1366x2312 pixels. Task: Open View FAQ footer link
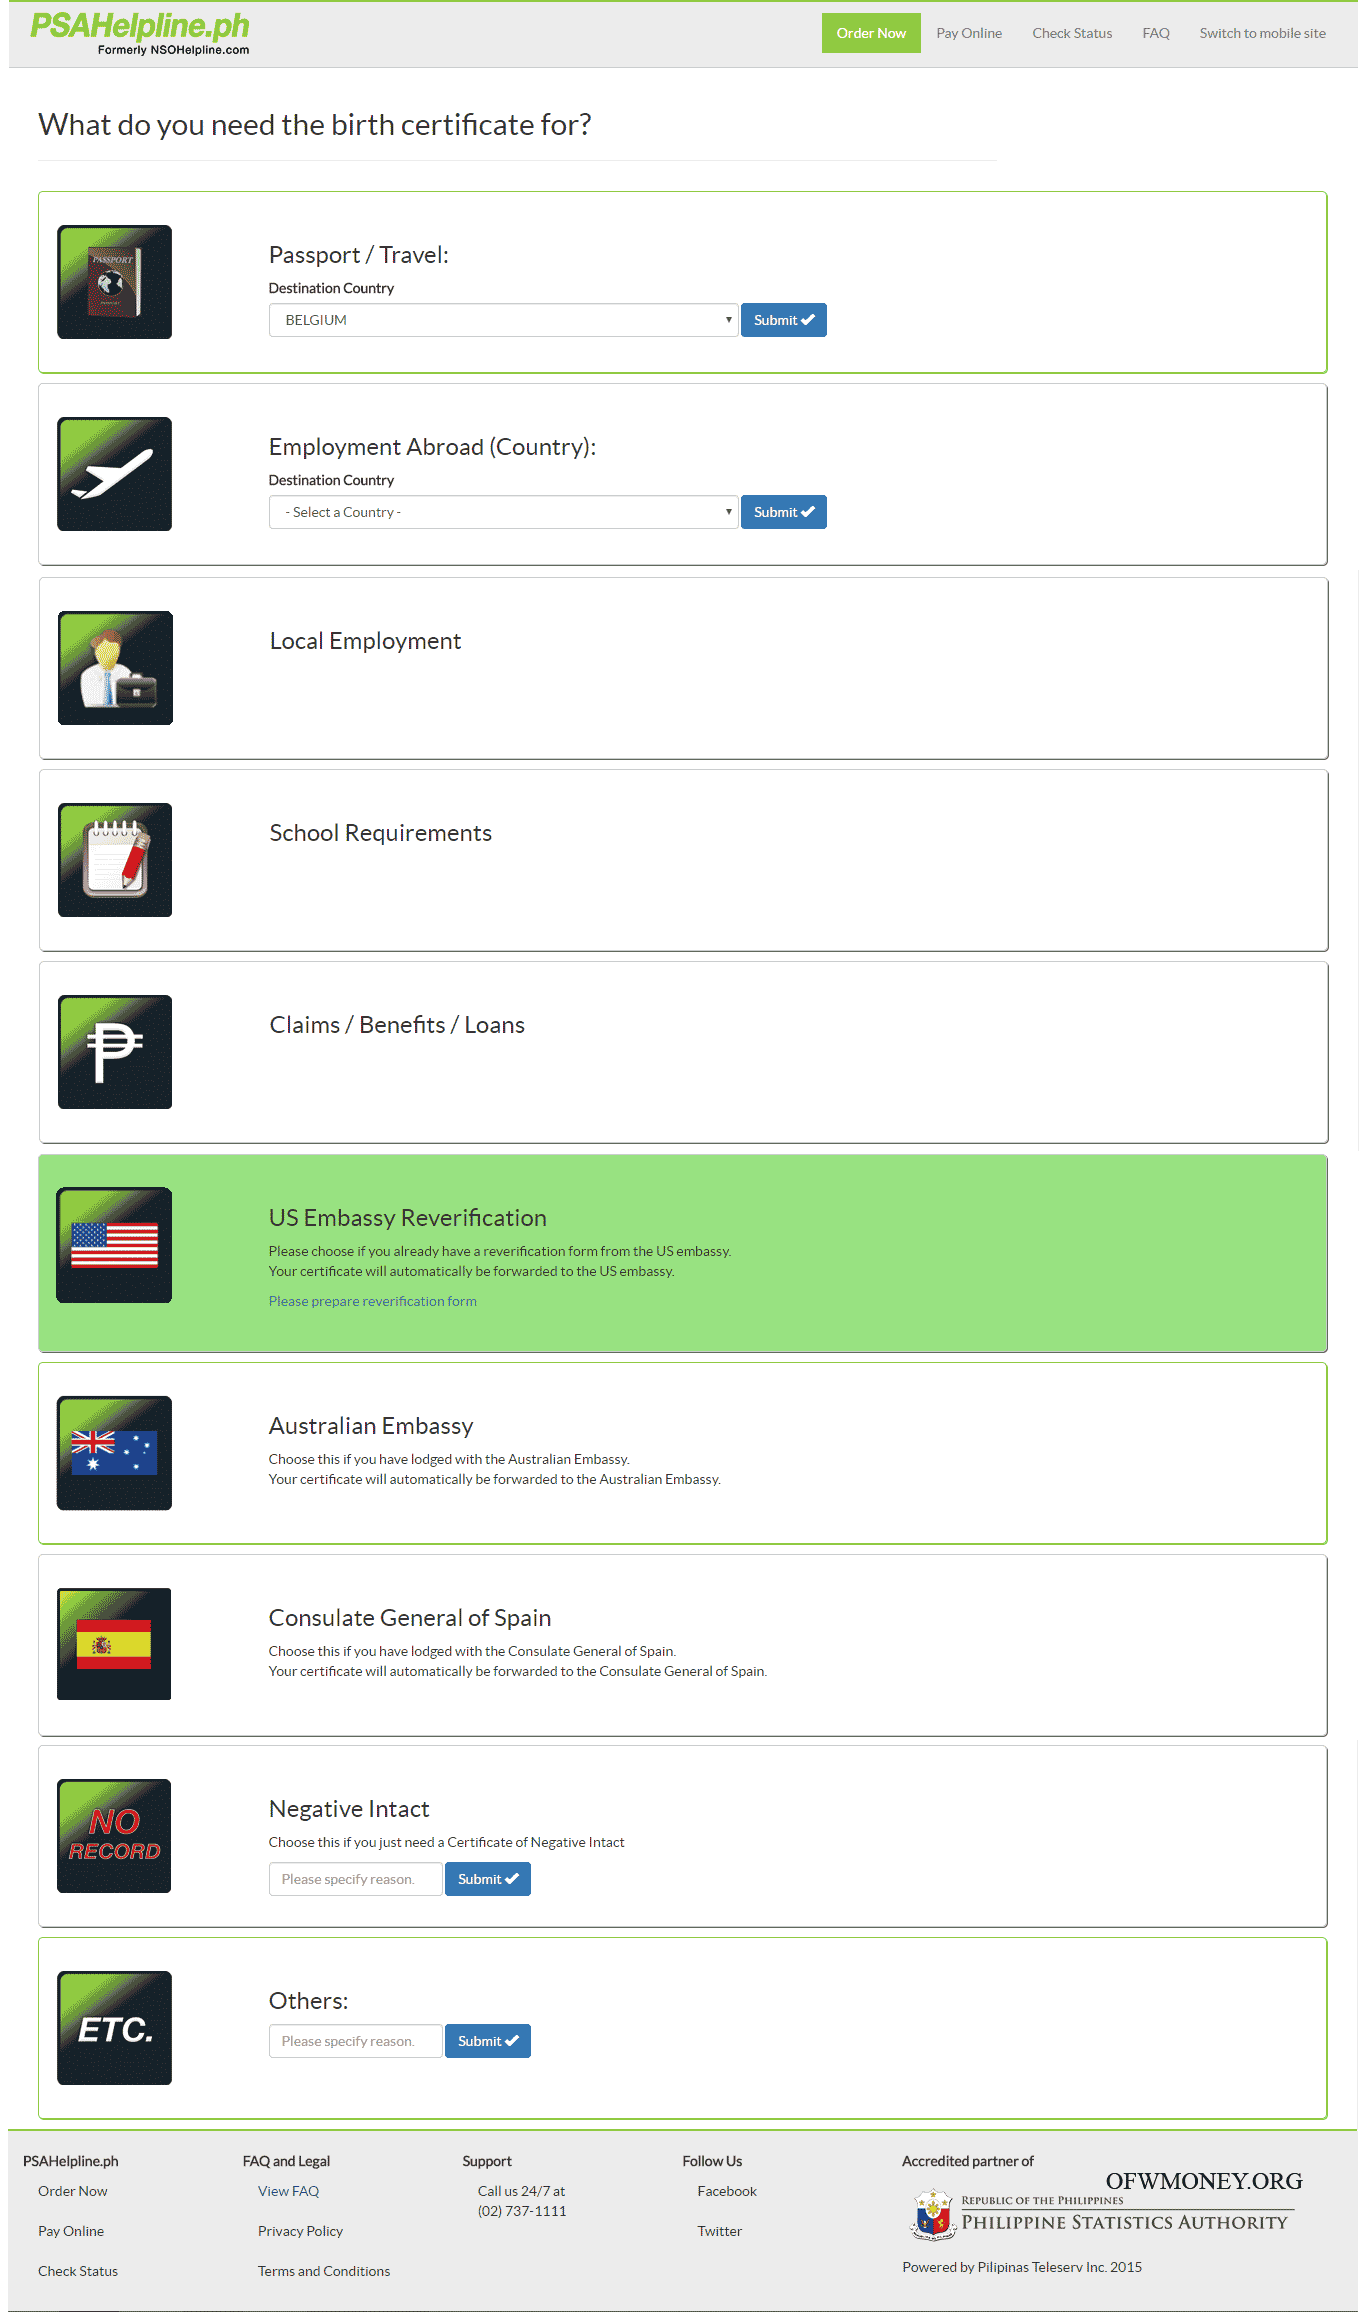(288, 2191)
